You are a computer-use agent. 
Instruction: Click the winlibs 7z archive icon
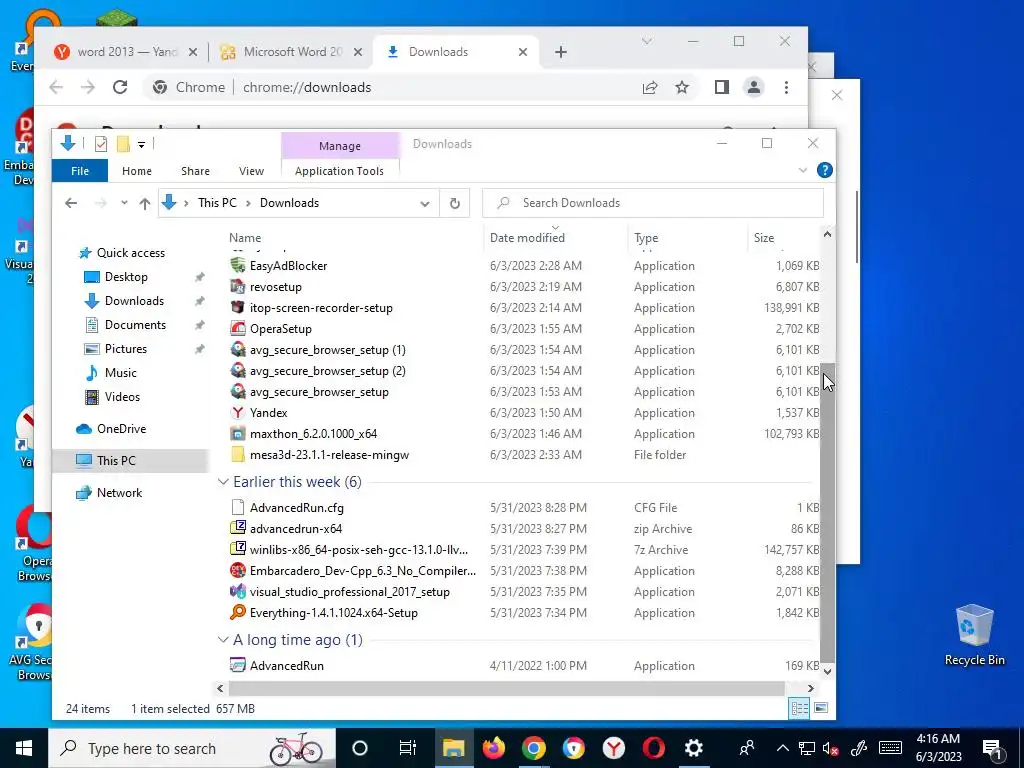tap(238, 549)
